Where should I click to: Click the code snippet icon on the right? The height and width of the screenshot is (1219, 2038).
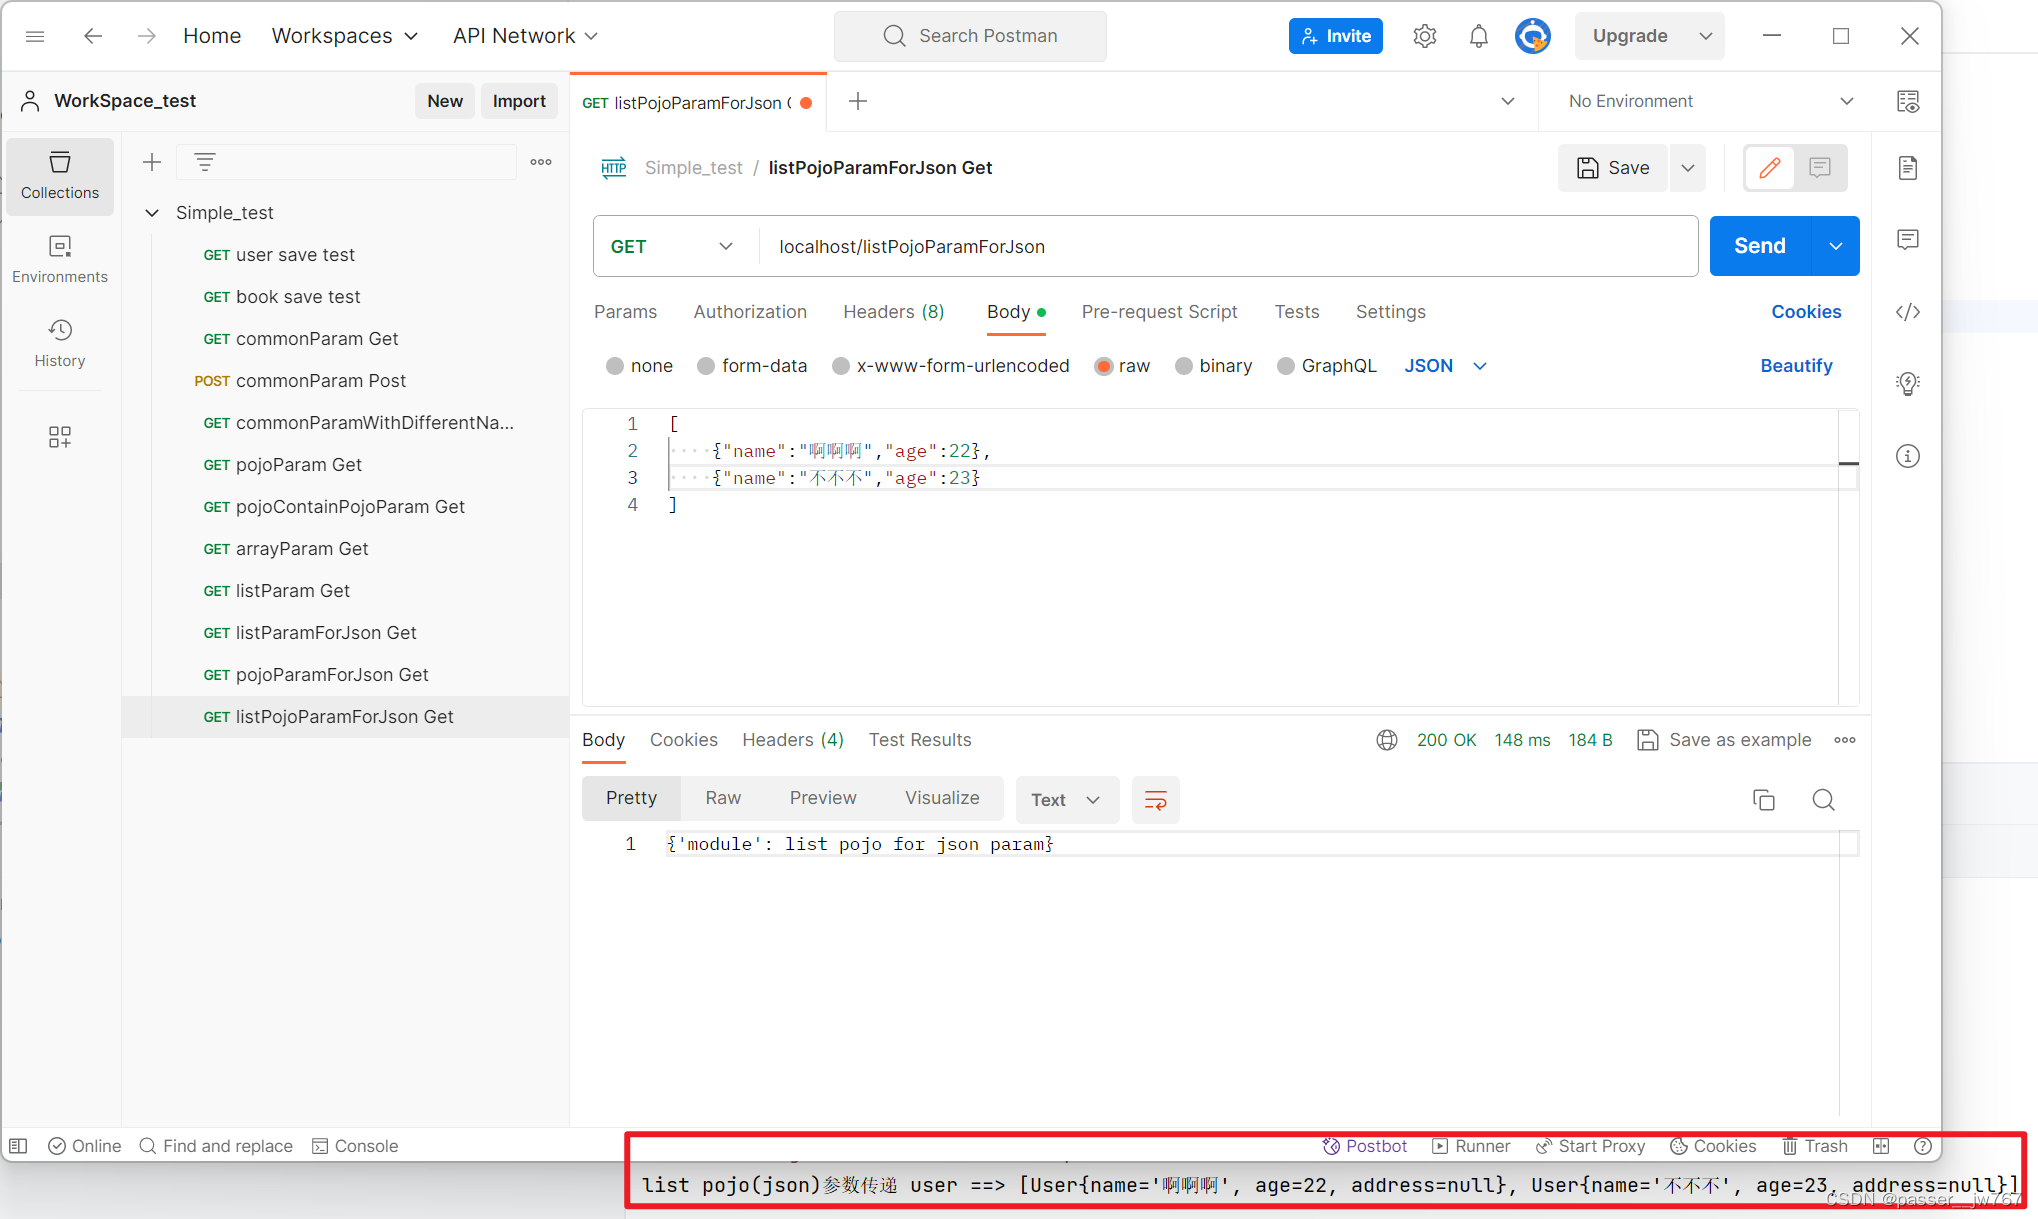1910,311
